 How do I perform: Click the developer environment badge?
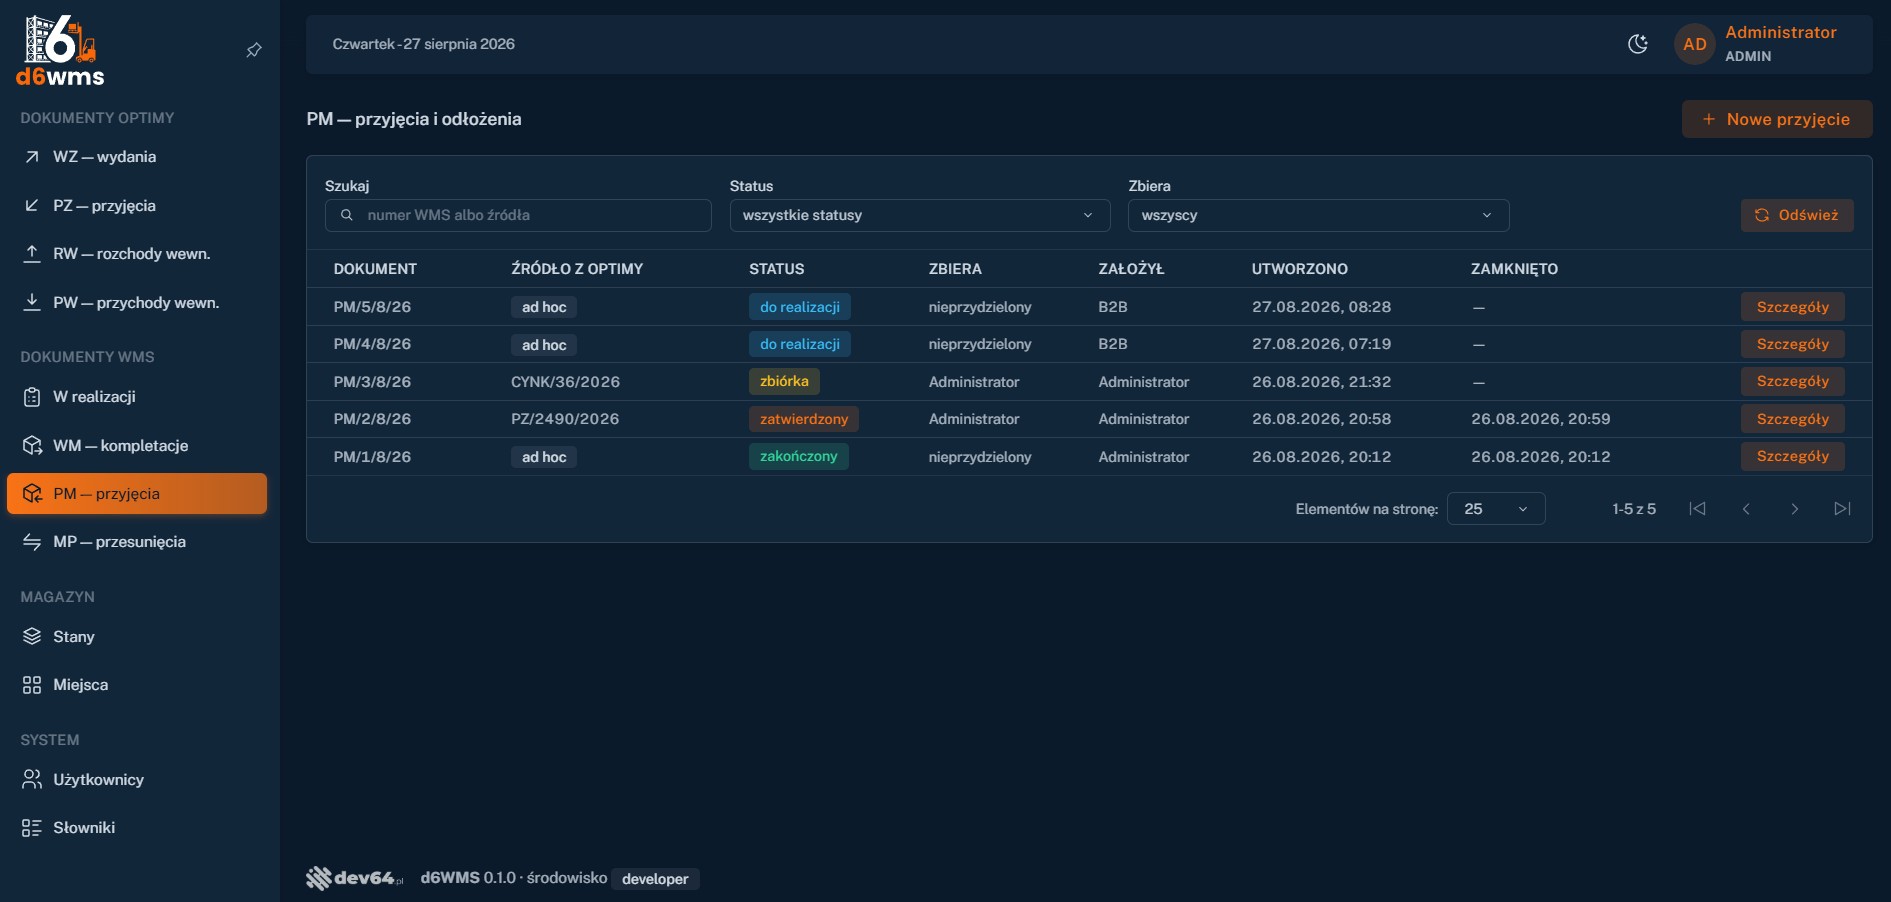coord(655,879)
